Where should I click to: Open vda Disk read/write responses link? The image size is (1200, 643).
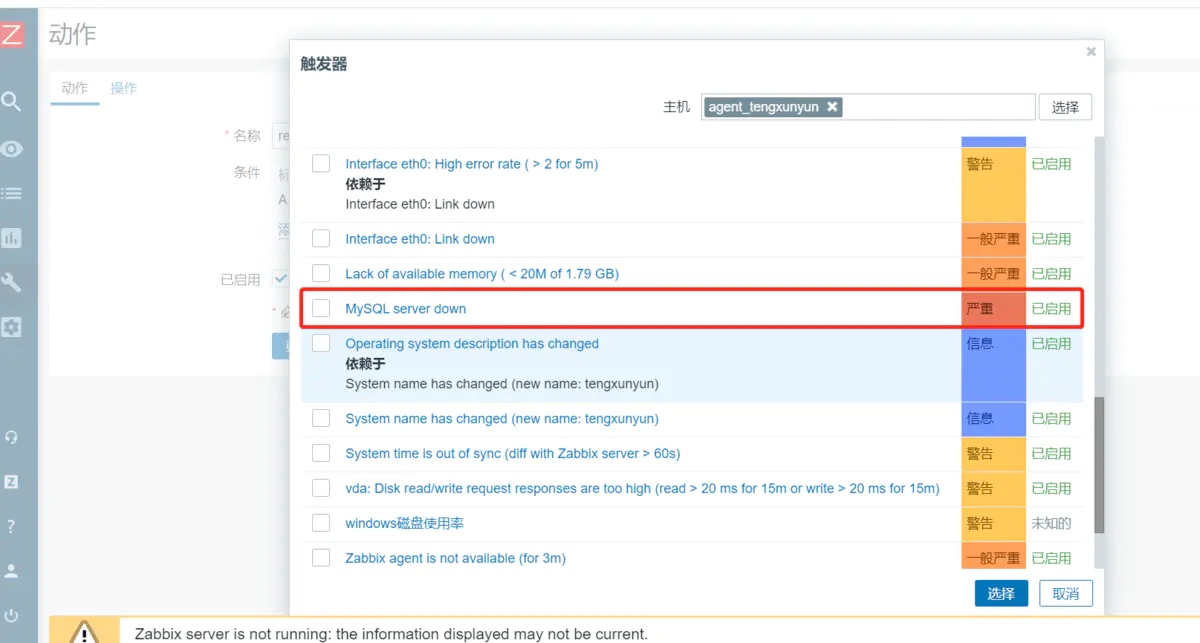pos(643,489)
